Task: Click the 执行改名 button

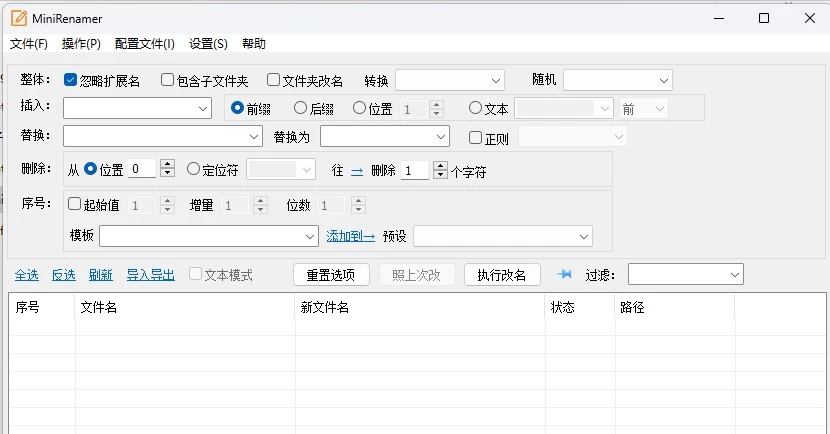Action: (x=502, y=275)
